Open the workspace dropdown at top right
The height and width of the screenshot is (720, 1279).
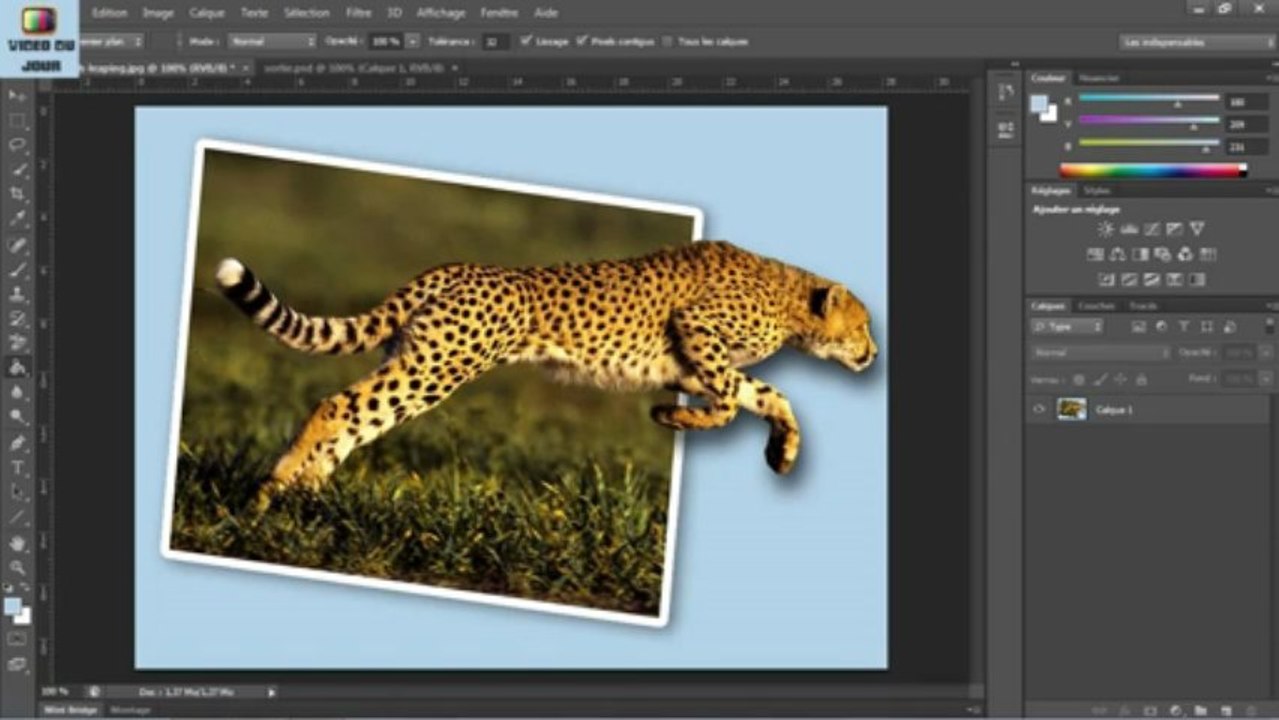[1197, 42]
